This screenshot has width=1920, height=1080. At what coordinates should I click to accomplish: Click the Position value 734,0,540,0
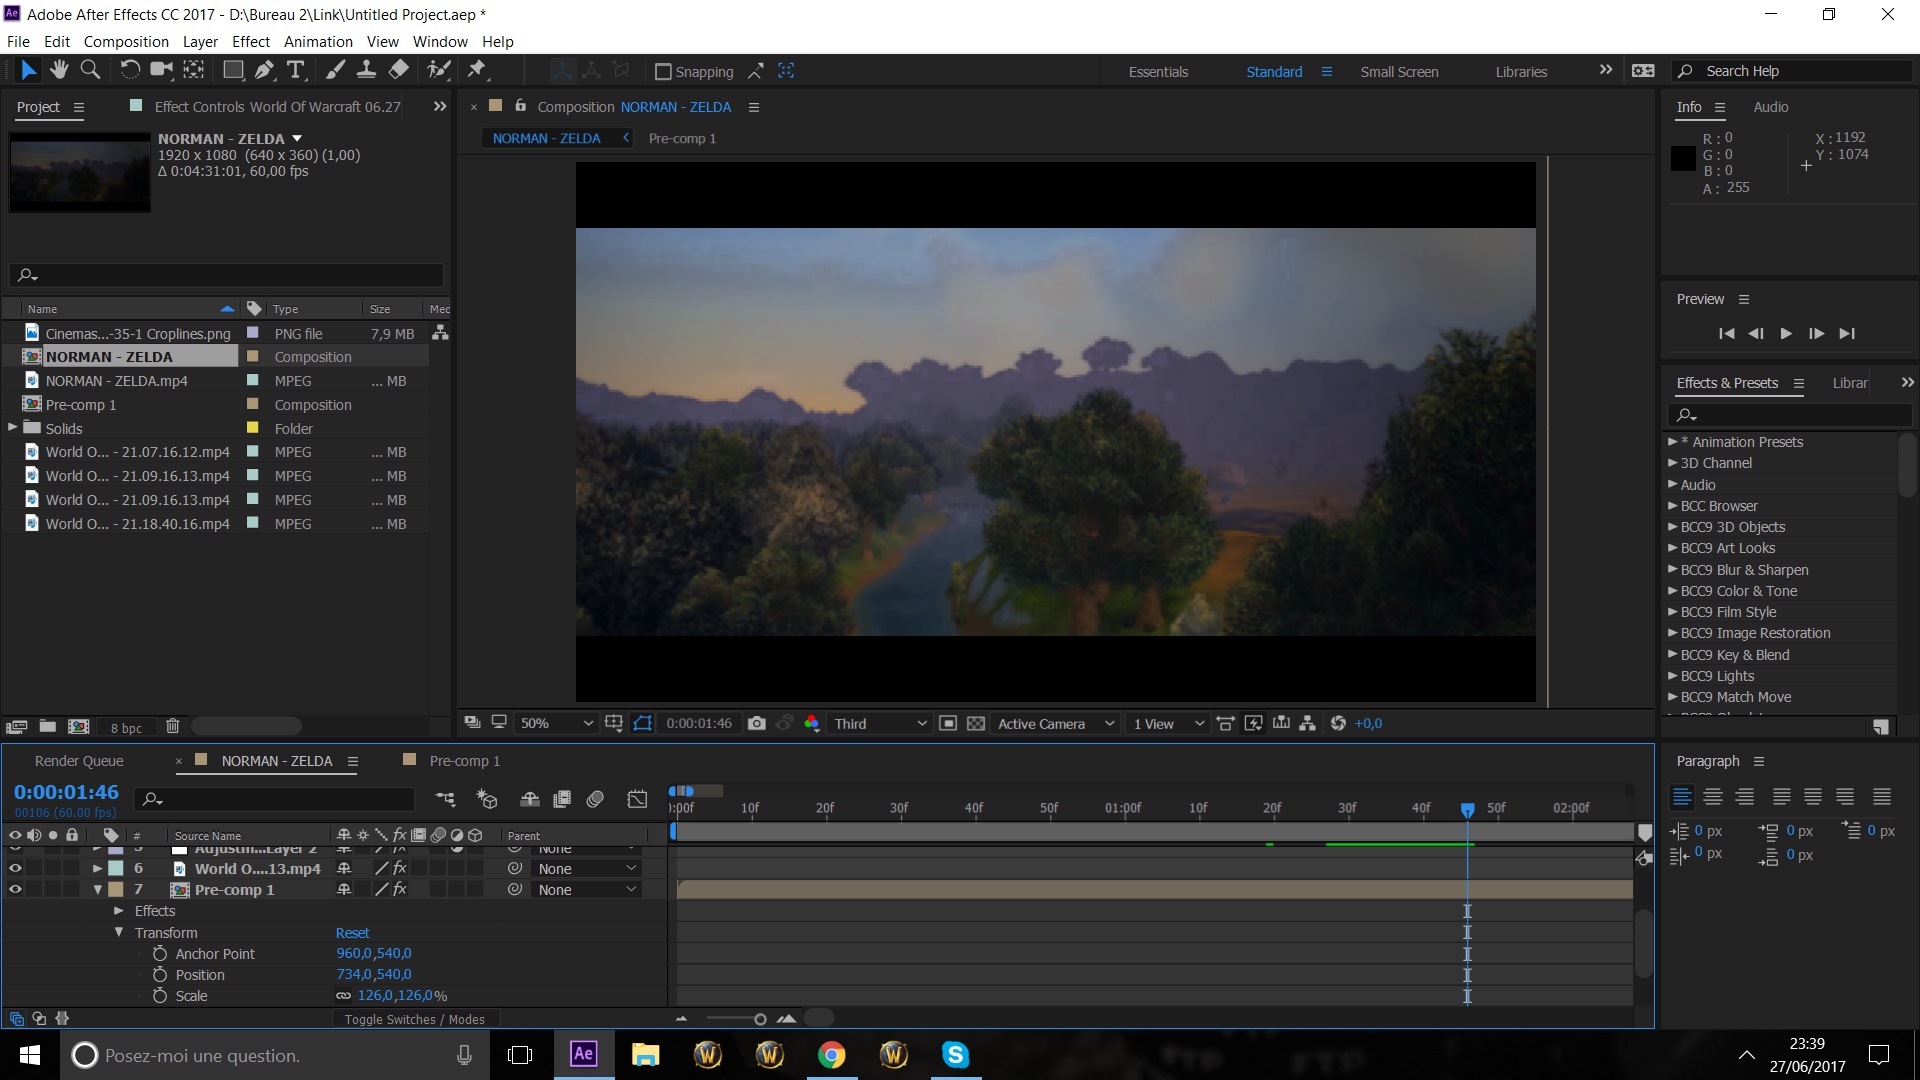pyautogui.click(x=374, y=975)
